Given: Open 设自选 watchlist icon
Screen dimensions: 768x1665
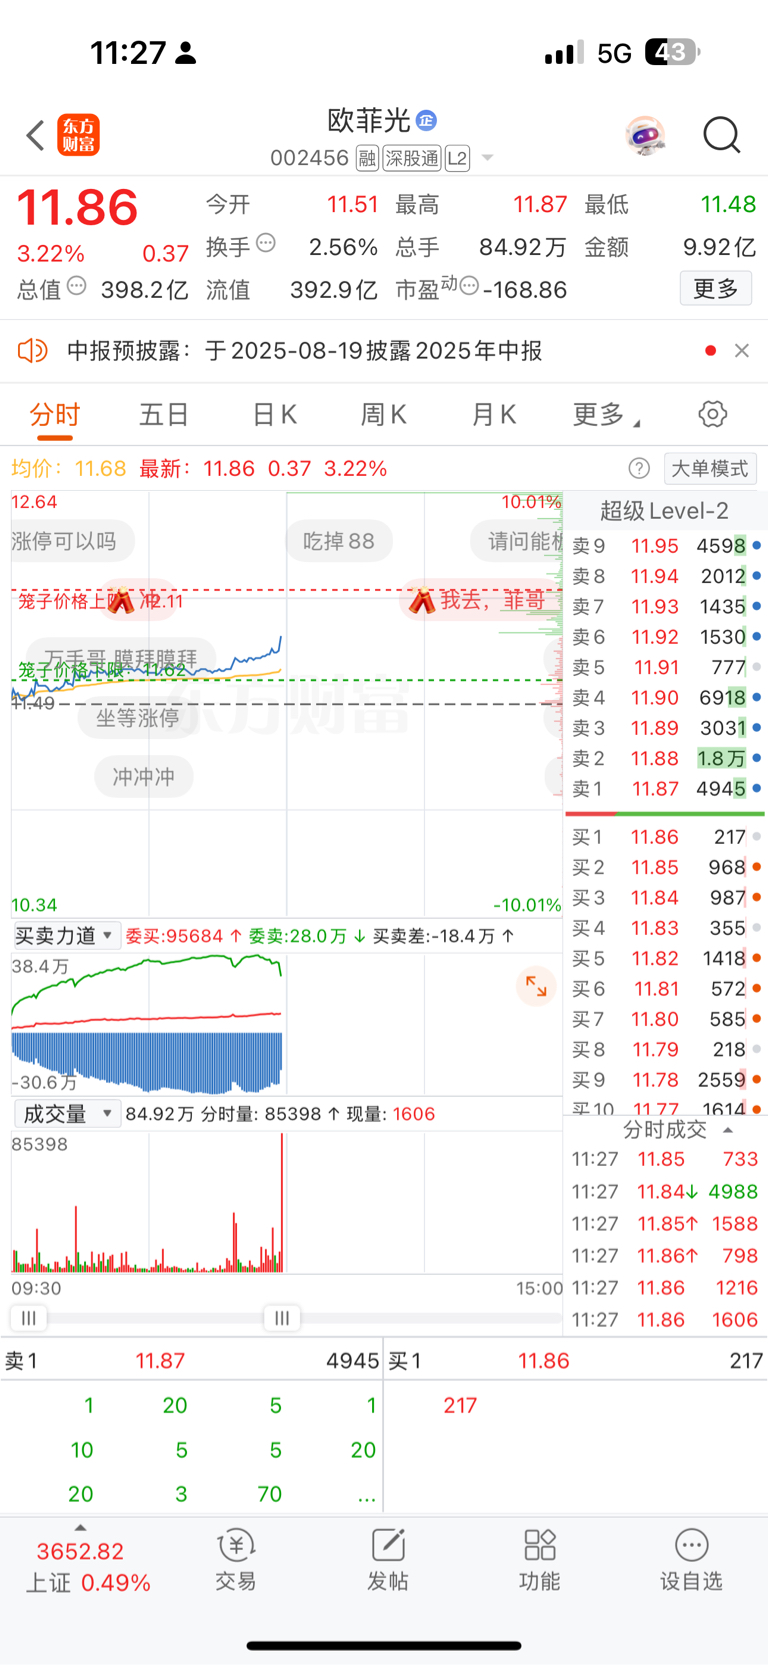Looking at the screenshot, I should click(691, 1559).
